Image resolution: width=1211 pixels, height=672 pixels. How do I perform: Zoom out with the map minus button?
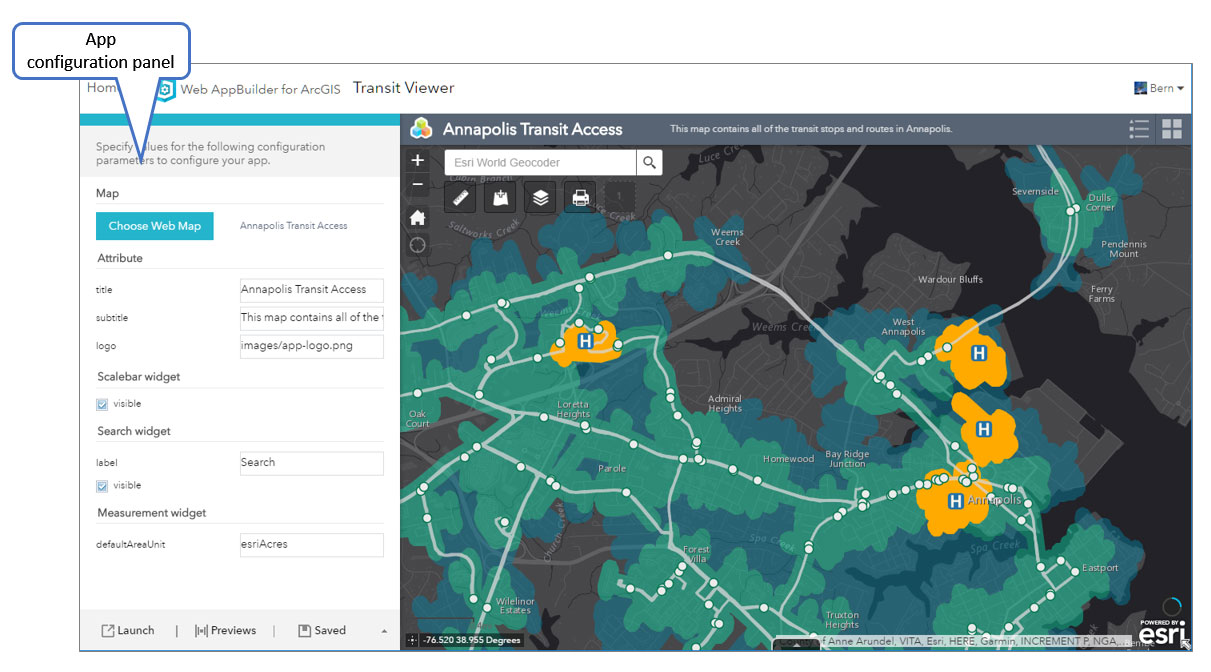click(x=417, y=185)
